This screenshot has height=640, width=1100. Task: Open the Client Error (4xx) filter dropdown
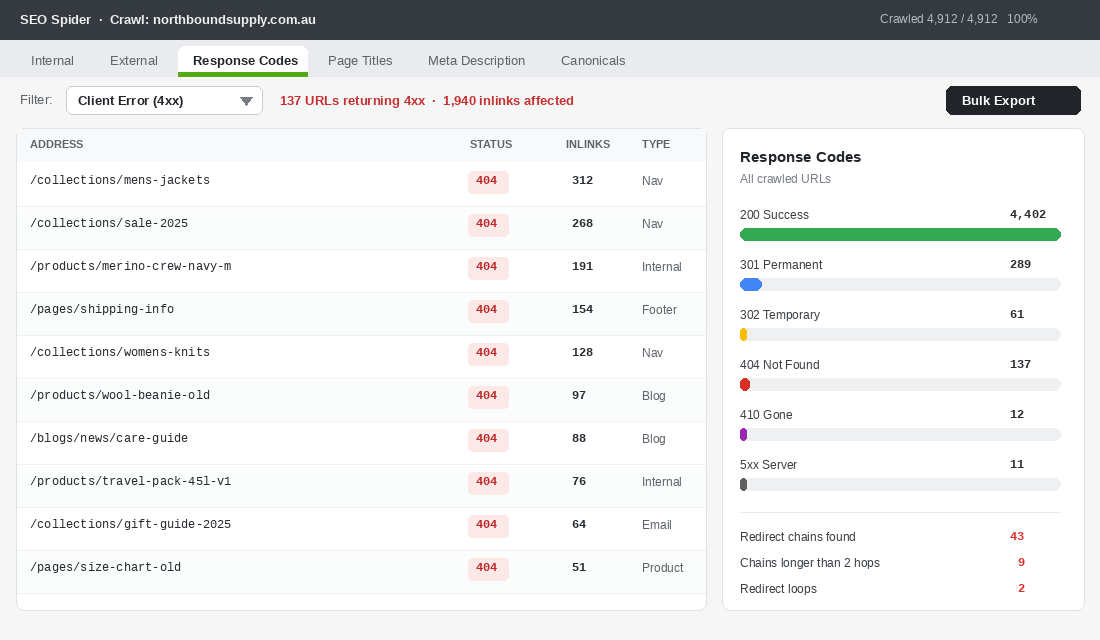(x=164, y=100)
